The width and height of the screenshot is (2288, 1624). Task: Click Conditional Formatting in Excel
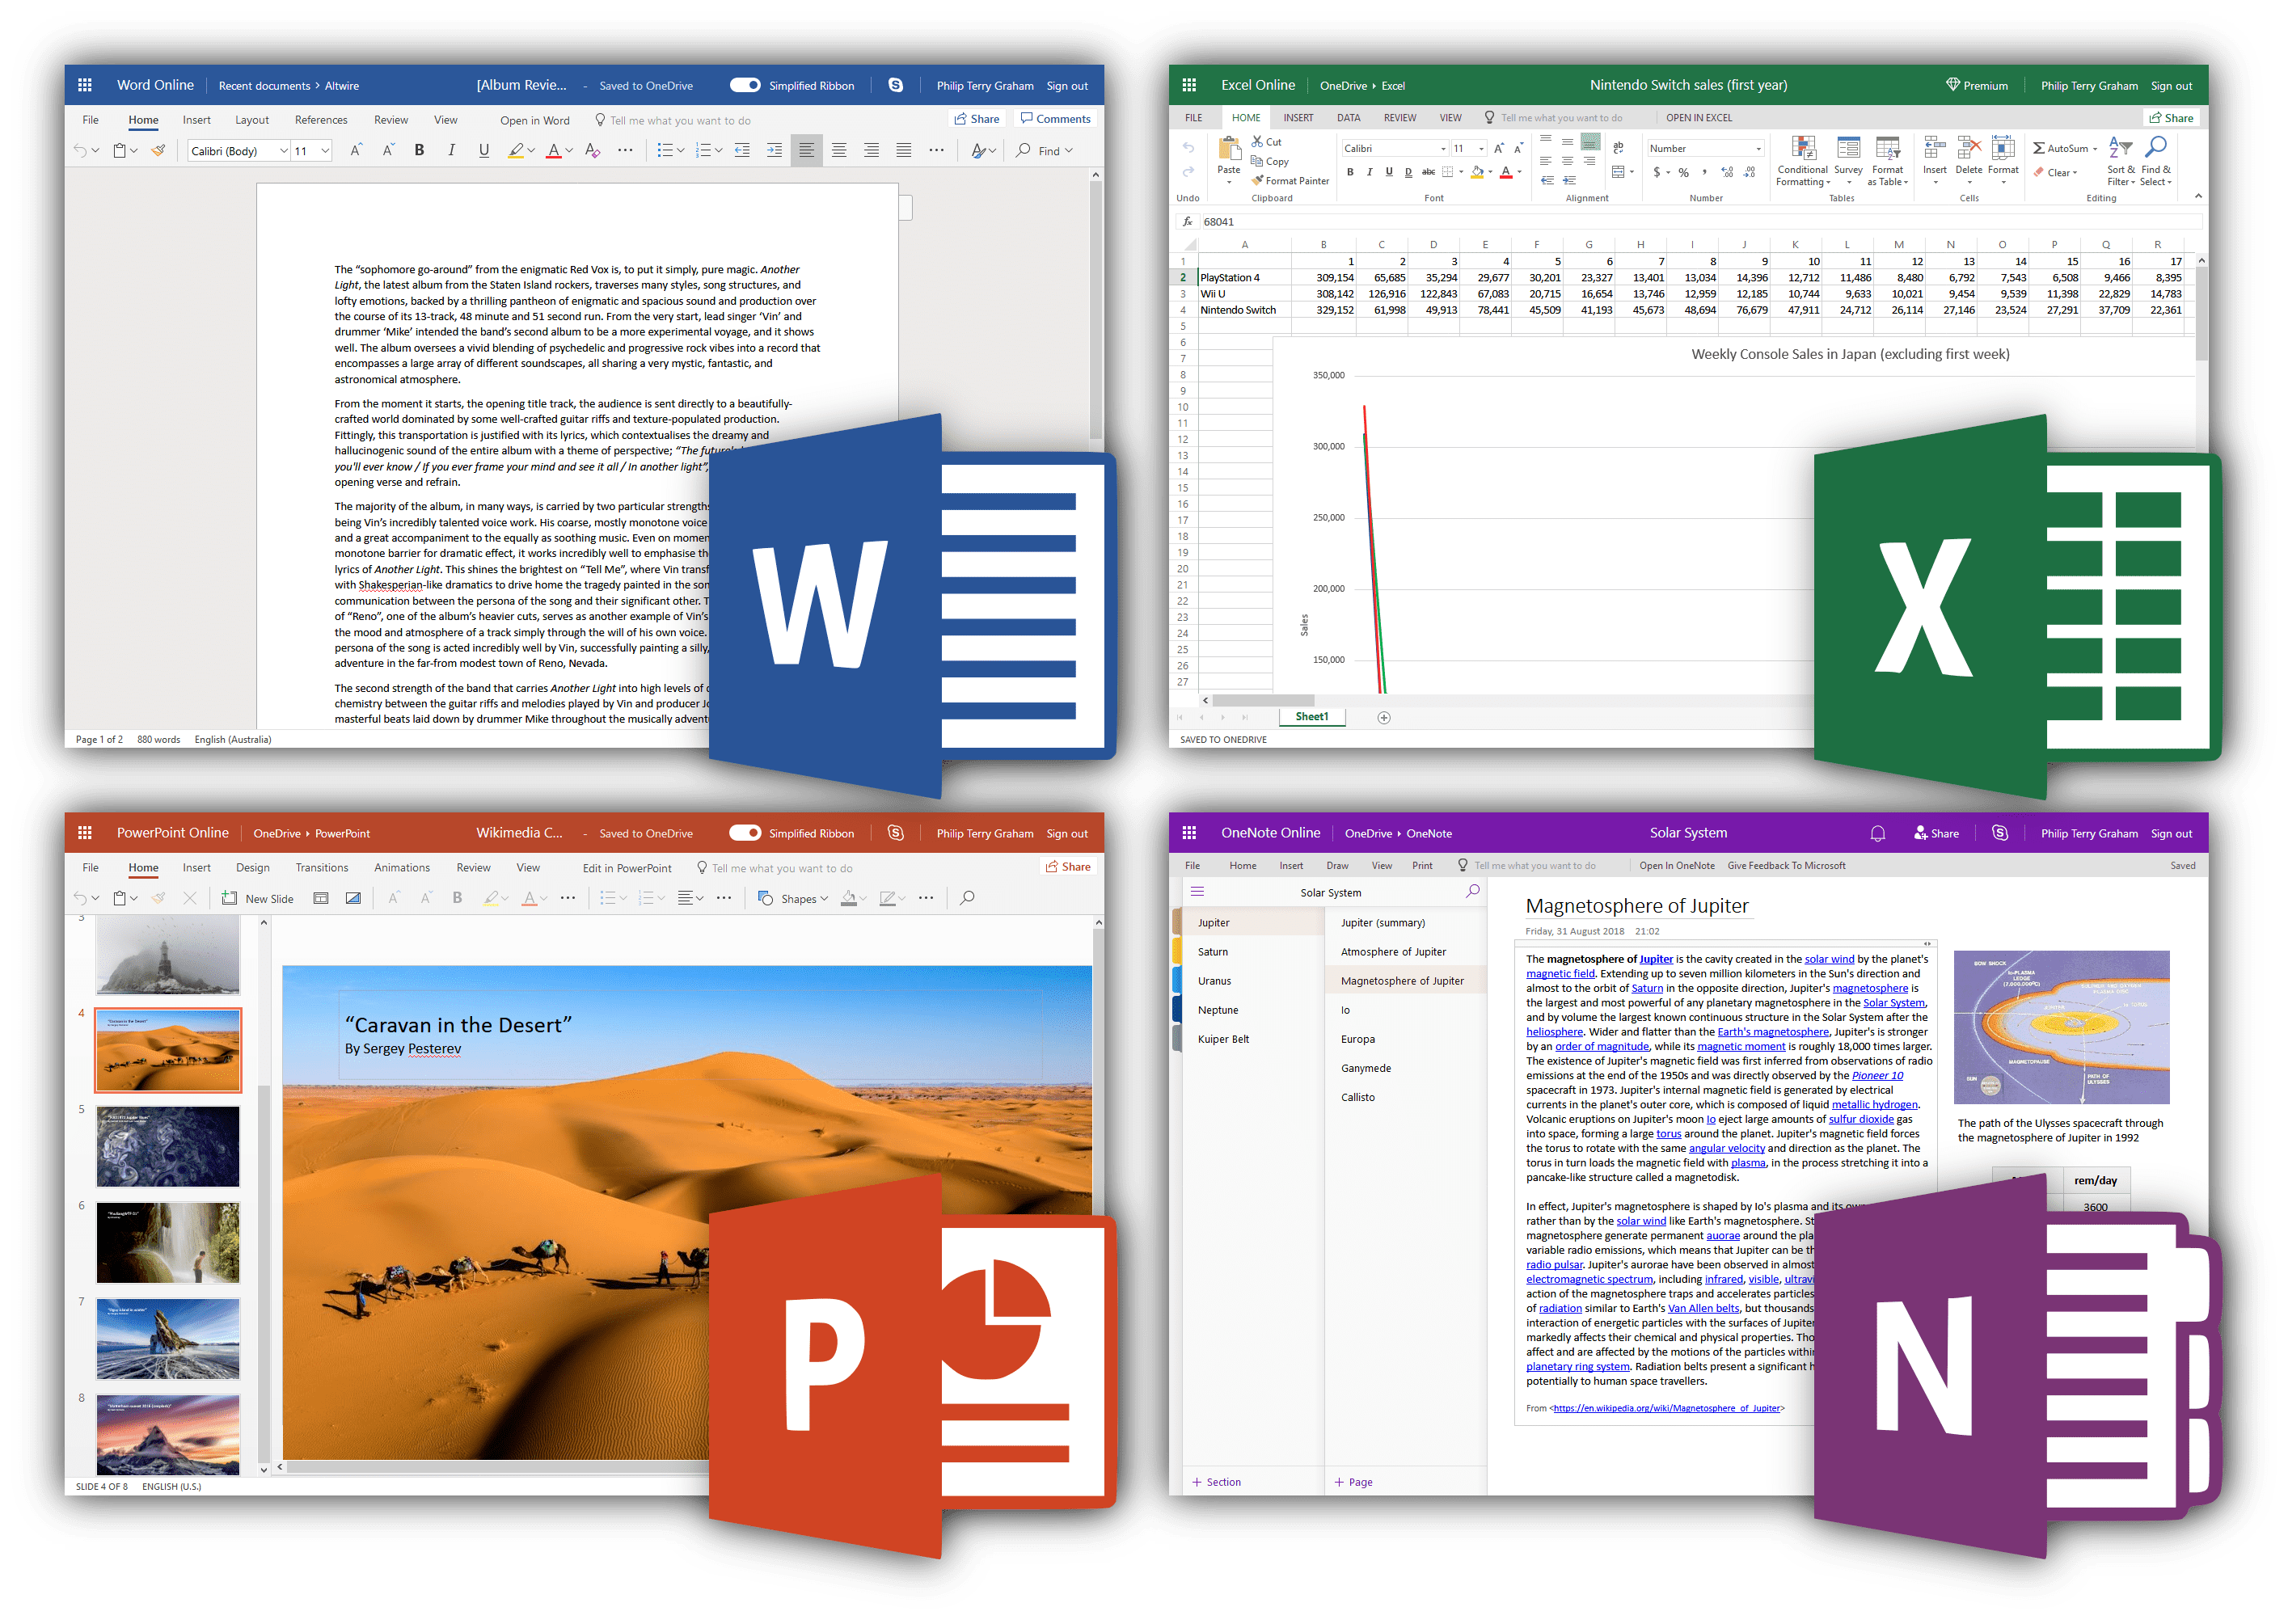(1802, 161)
